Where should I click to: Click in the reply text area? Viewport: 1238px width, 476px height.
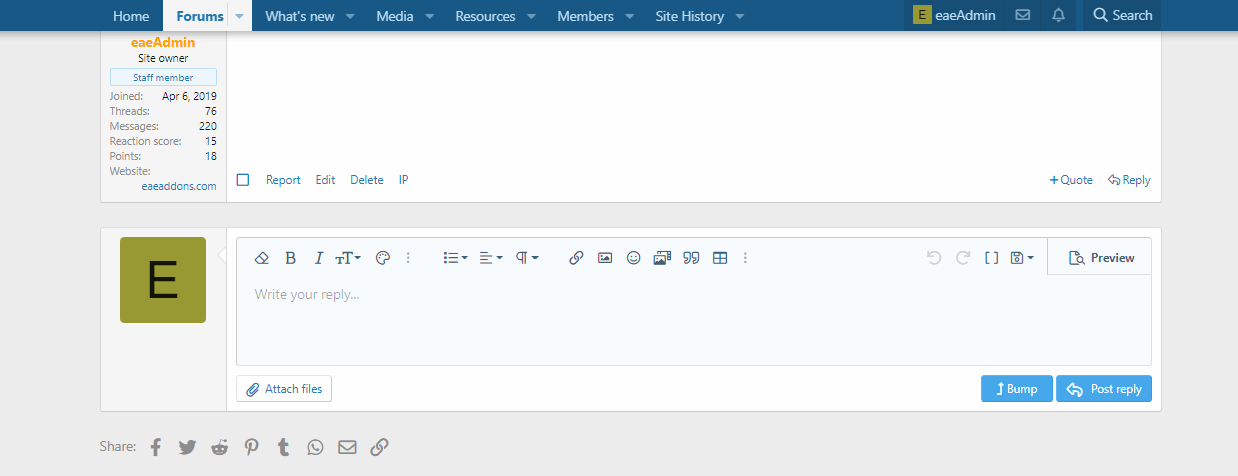693,320
